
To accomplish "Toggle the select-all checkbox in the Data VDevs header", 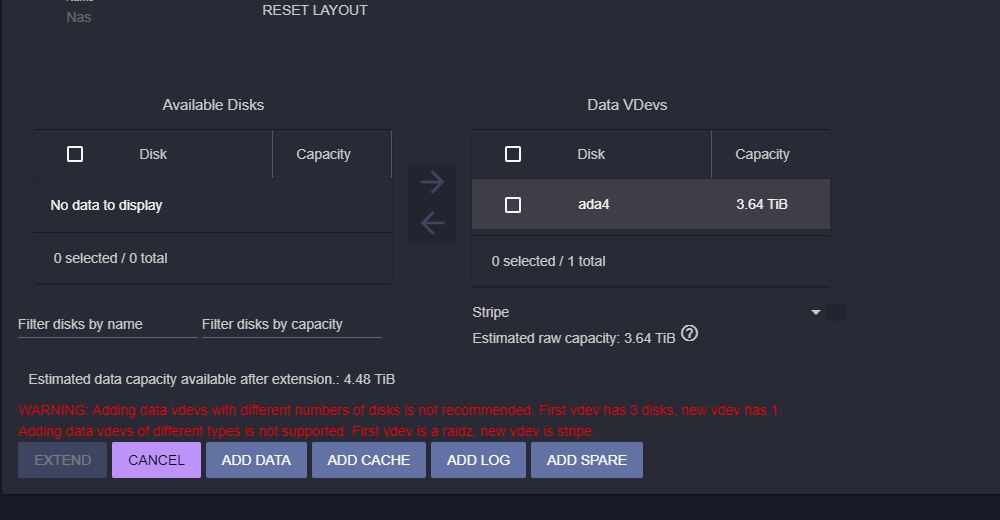I will click(x=513, y=154).
